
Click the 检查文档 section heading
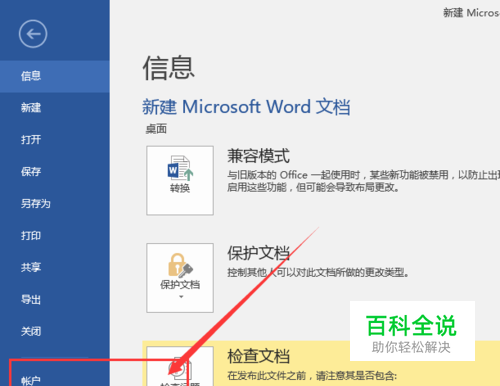[258, 356]
